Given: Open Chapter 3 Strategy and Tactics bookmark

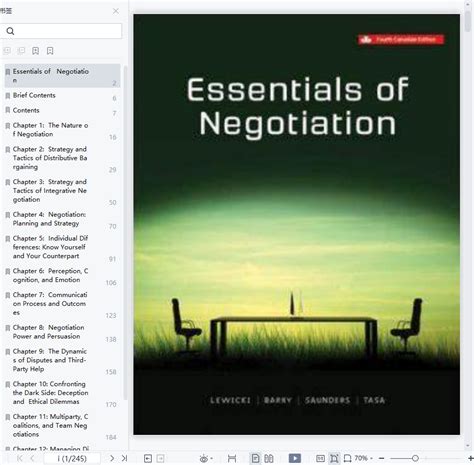Looking at the screenshot, I should [x=50, y=191].
